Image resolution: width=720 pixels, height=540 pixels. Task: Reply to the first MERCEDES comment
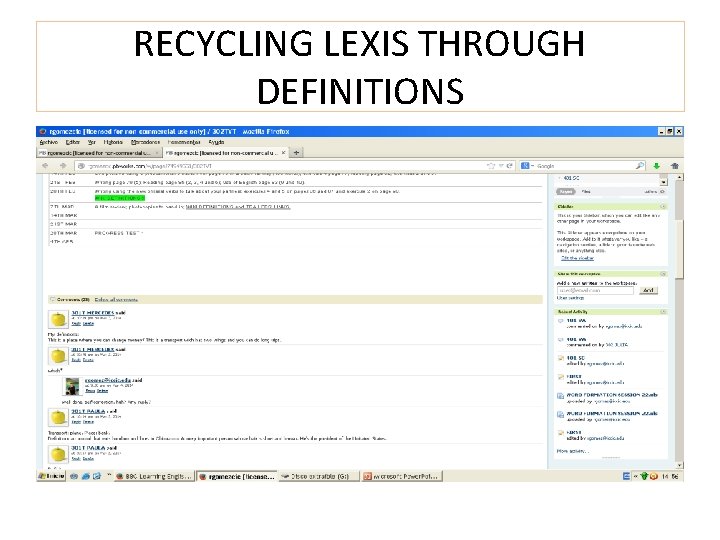pos(76,324)
